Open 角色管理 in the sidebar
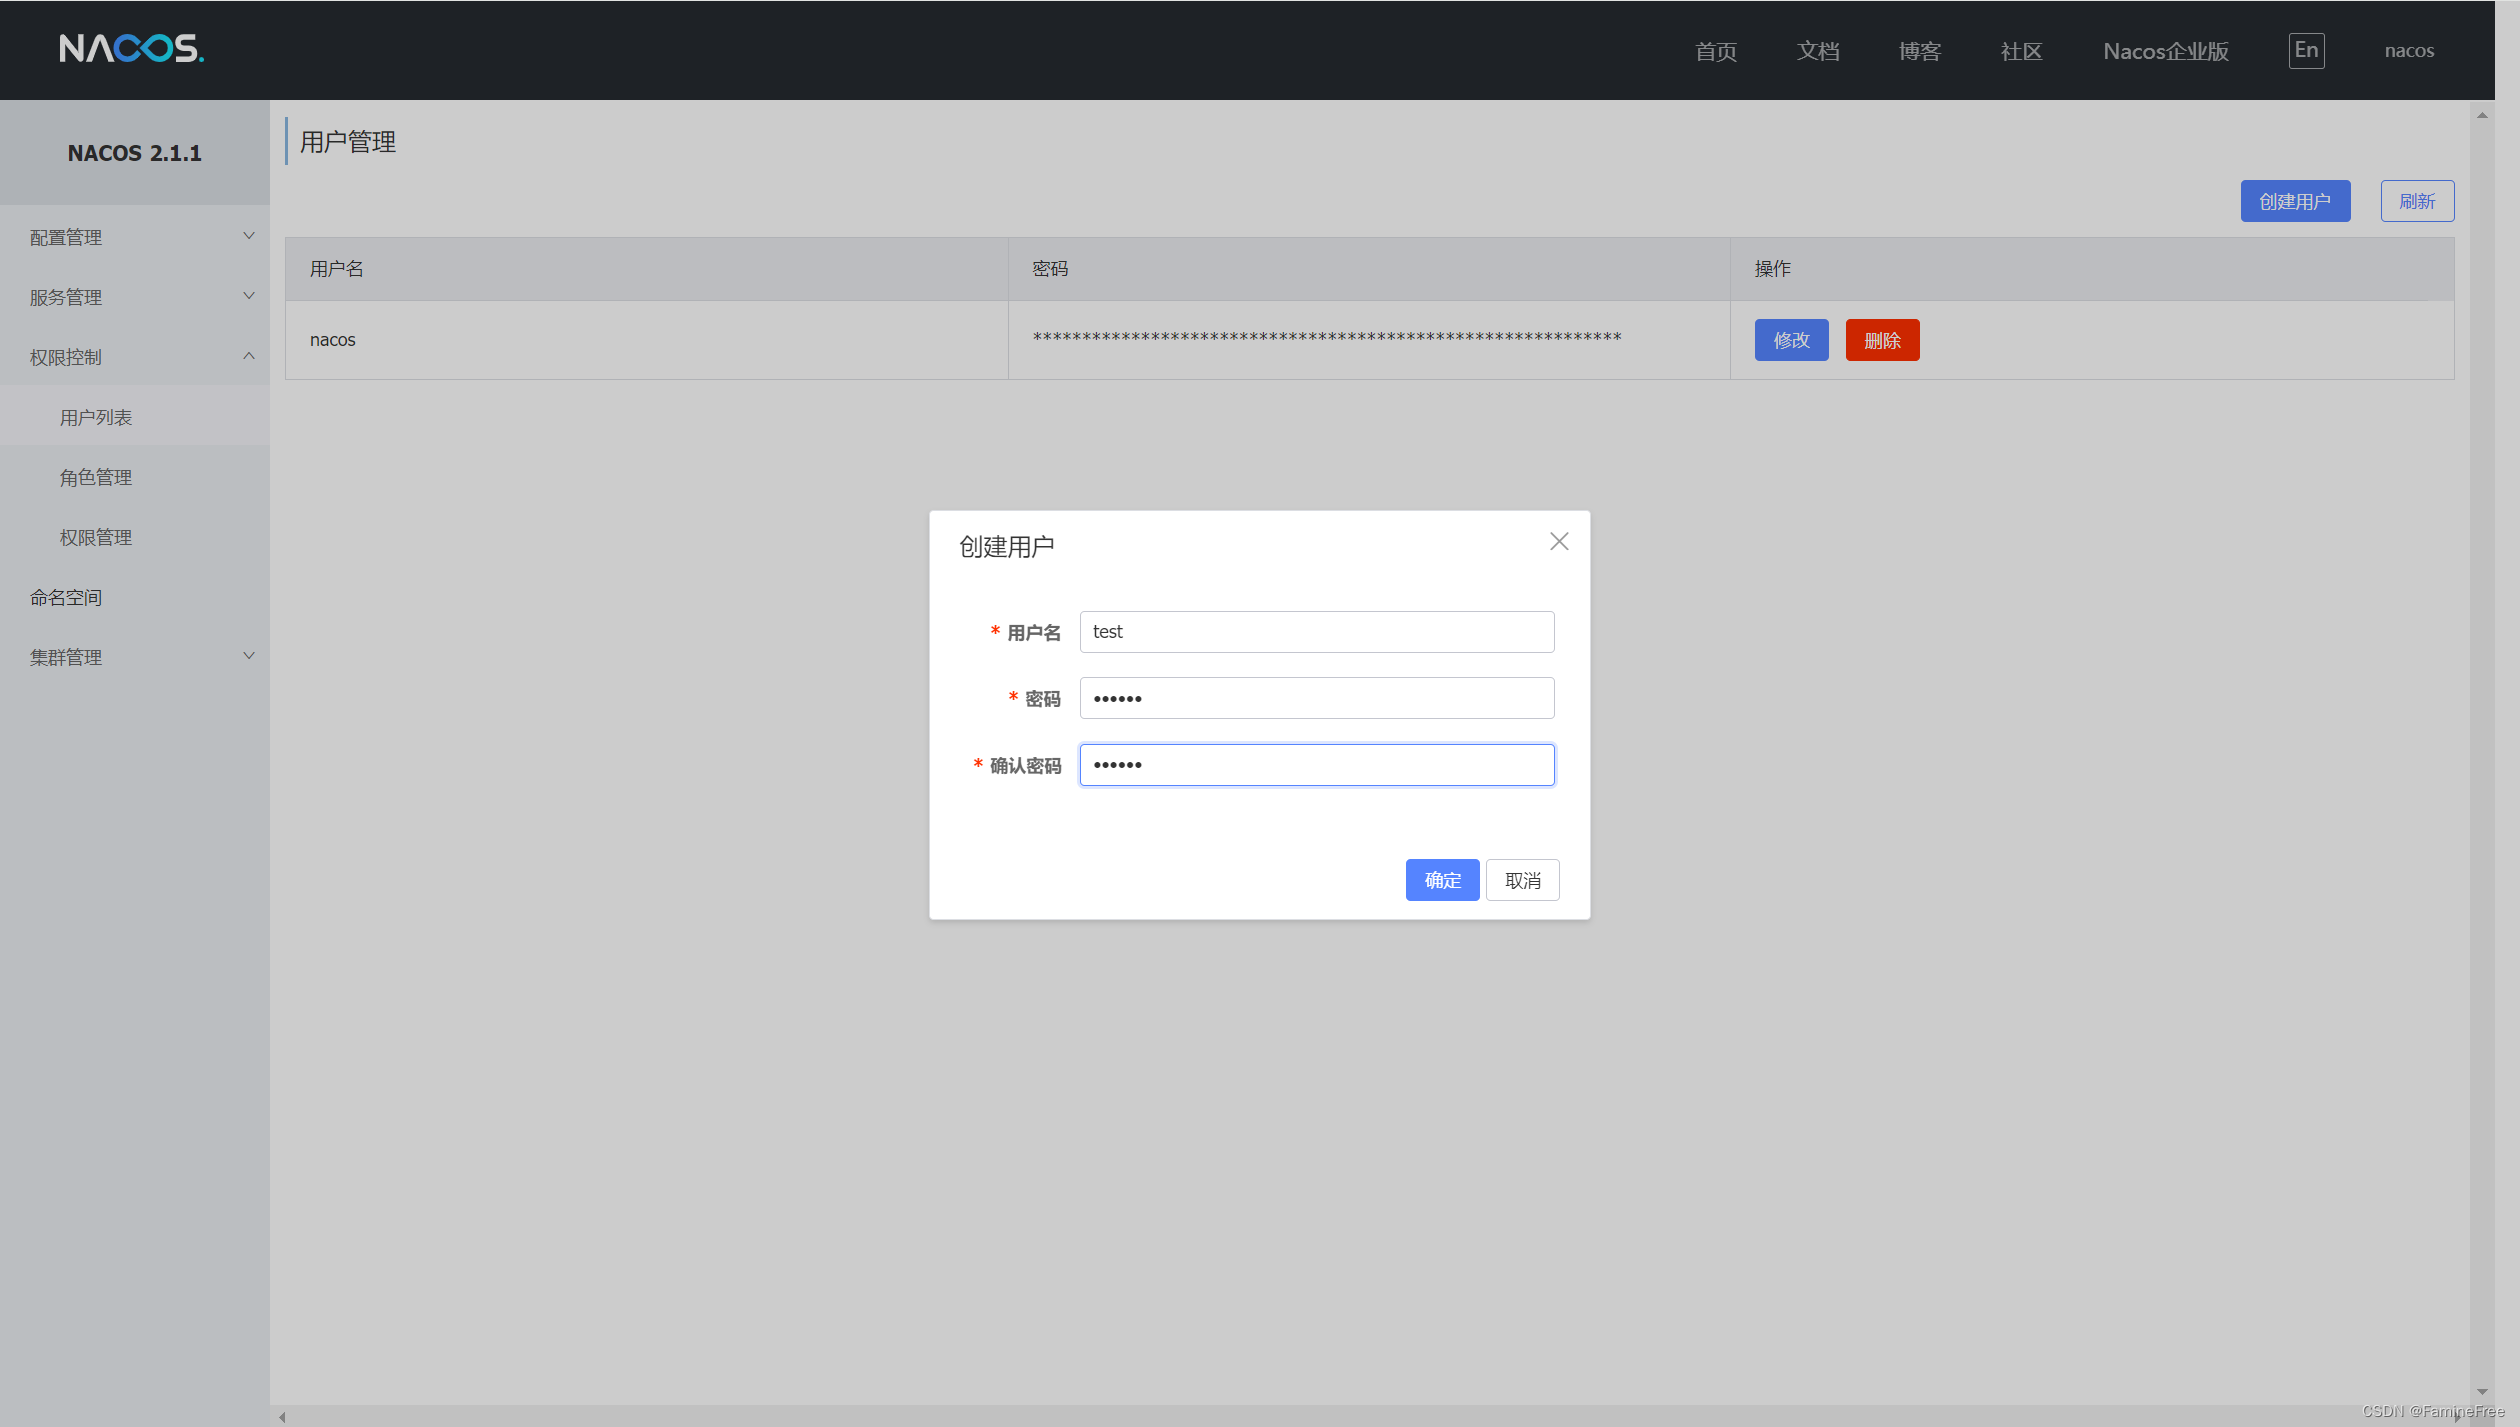 [96, 477]
